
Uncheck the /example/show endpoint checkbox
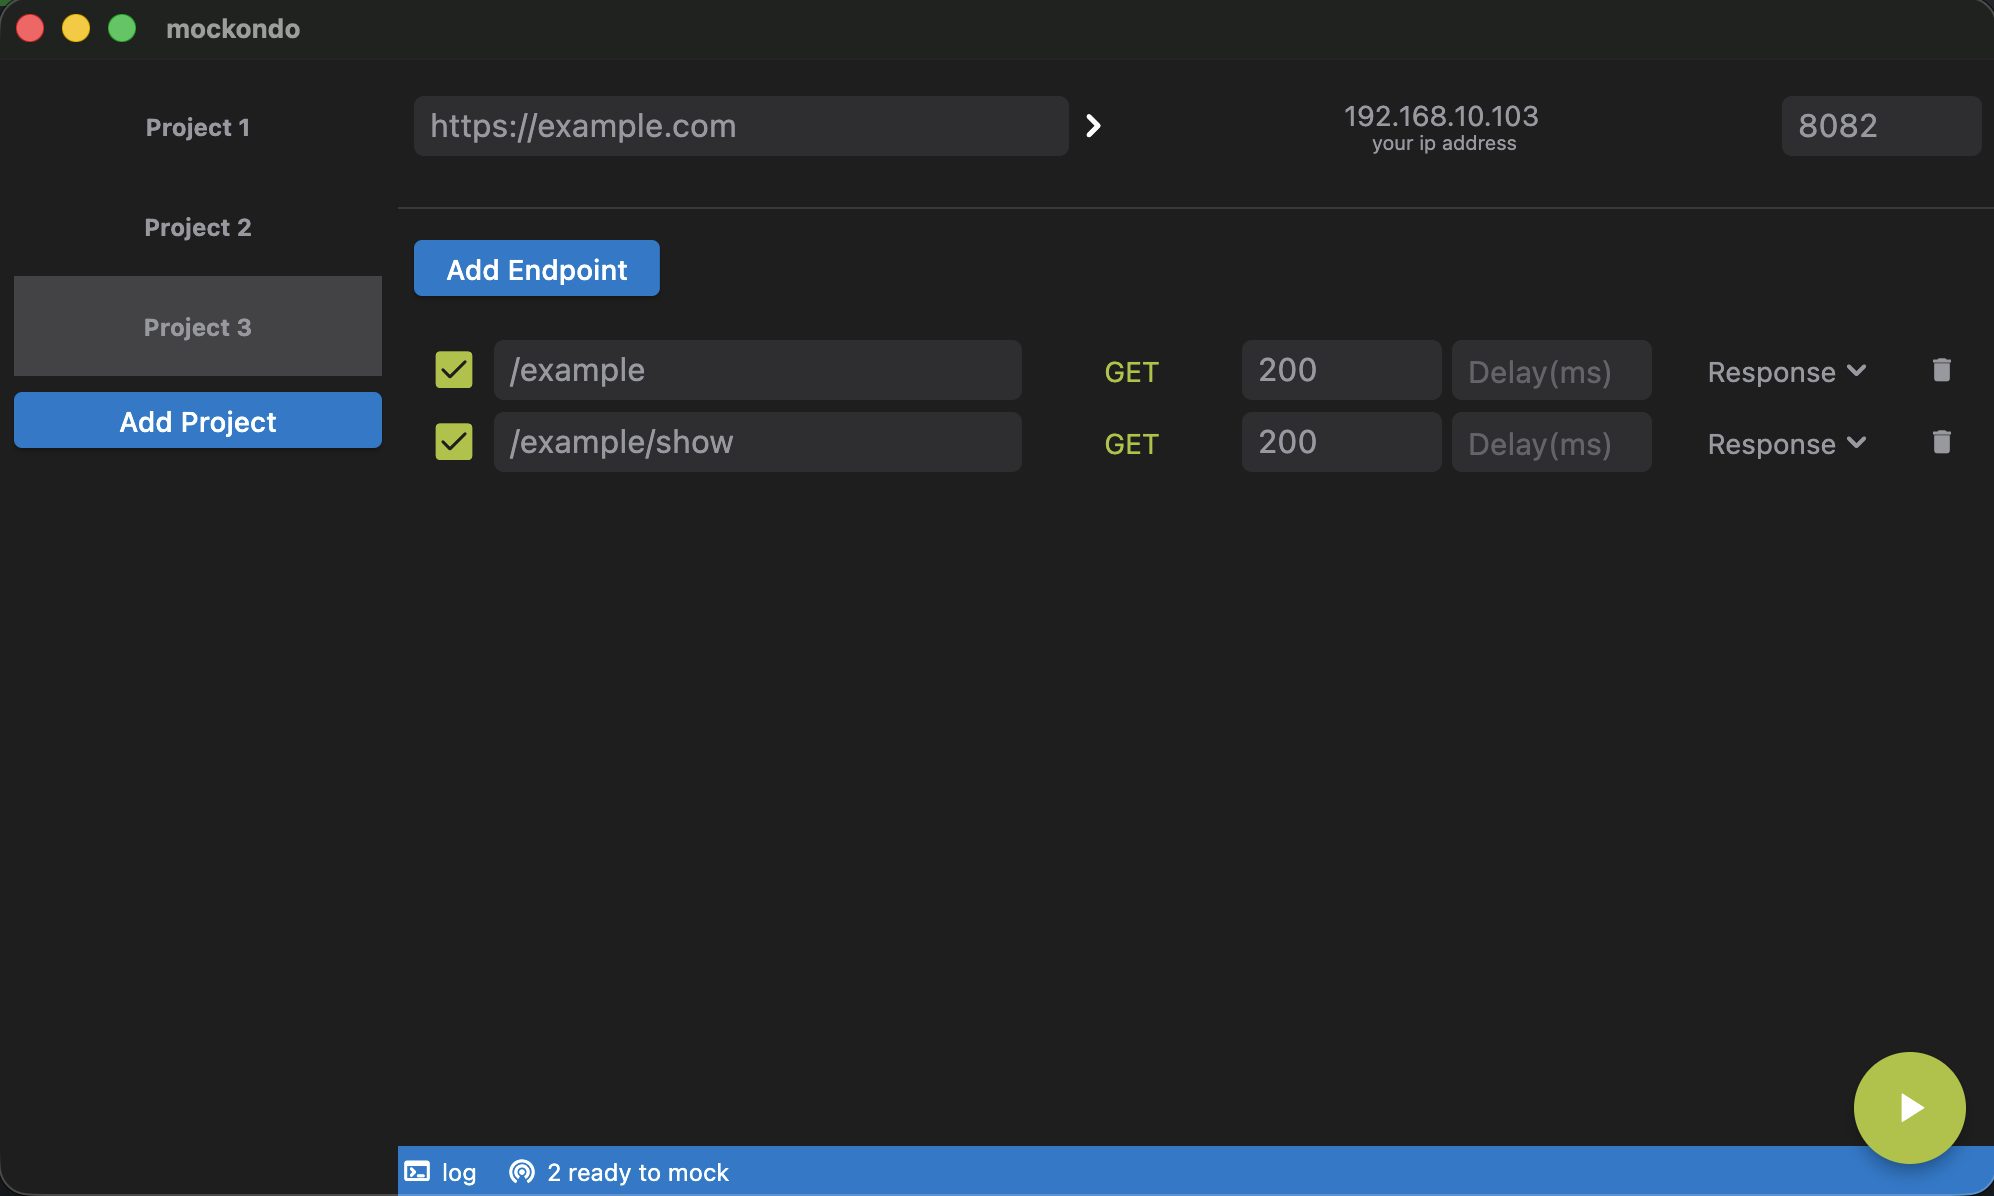(x=454, y=442)
